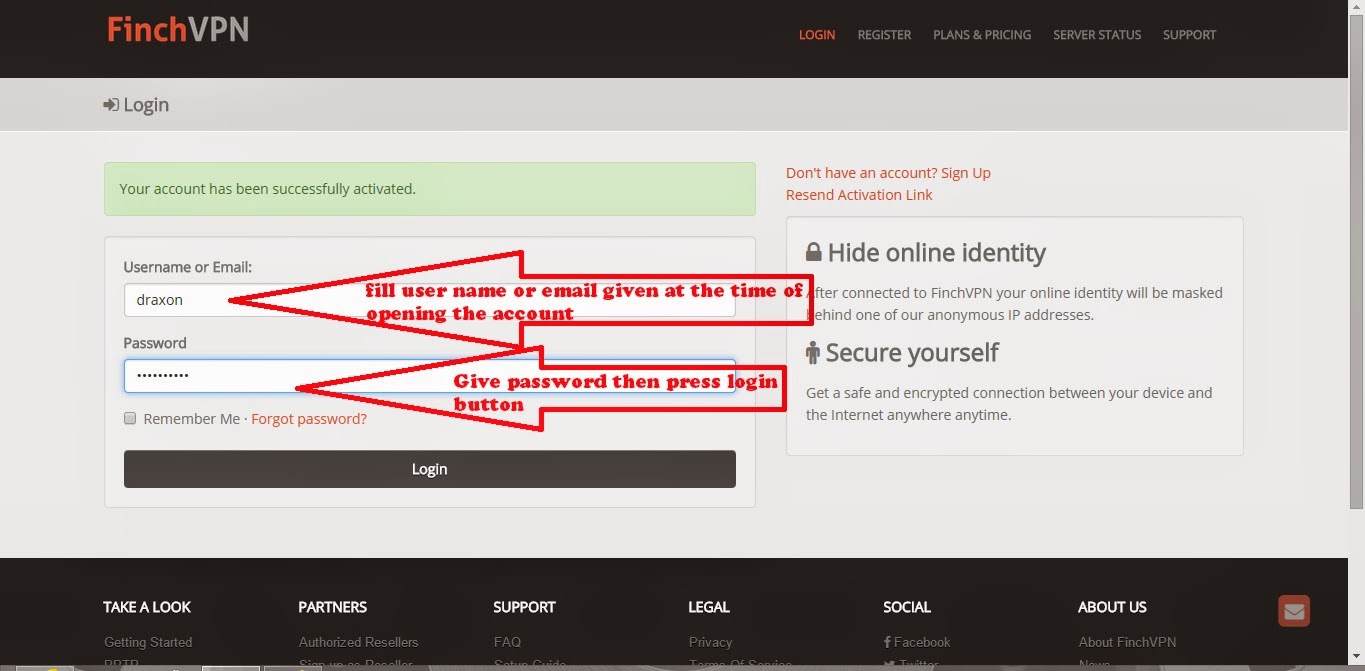Viewport: 1365px width, 671px height.
Task: Click the FinchVPN logo
Action: pyautogui.click(x=178, y=30)
